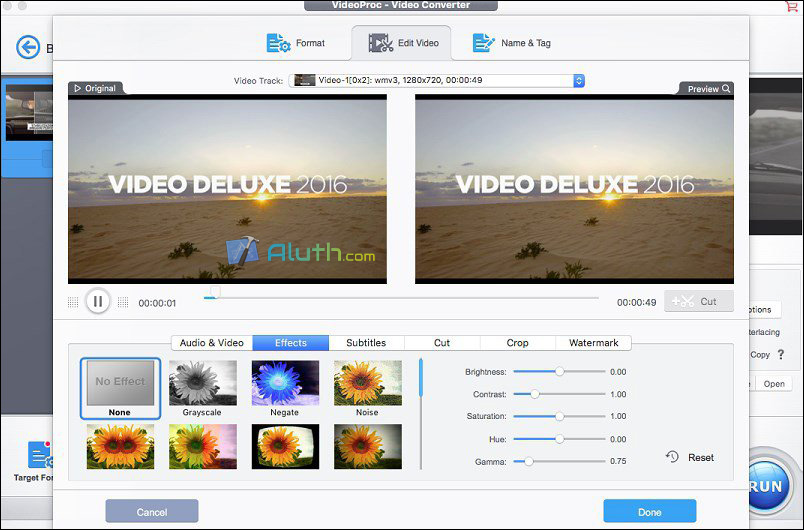
Task: Open the Name & Tag tab
Action: click(x=511, y=43)
